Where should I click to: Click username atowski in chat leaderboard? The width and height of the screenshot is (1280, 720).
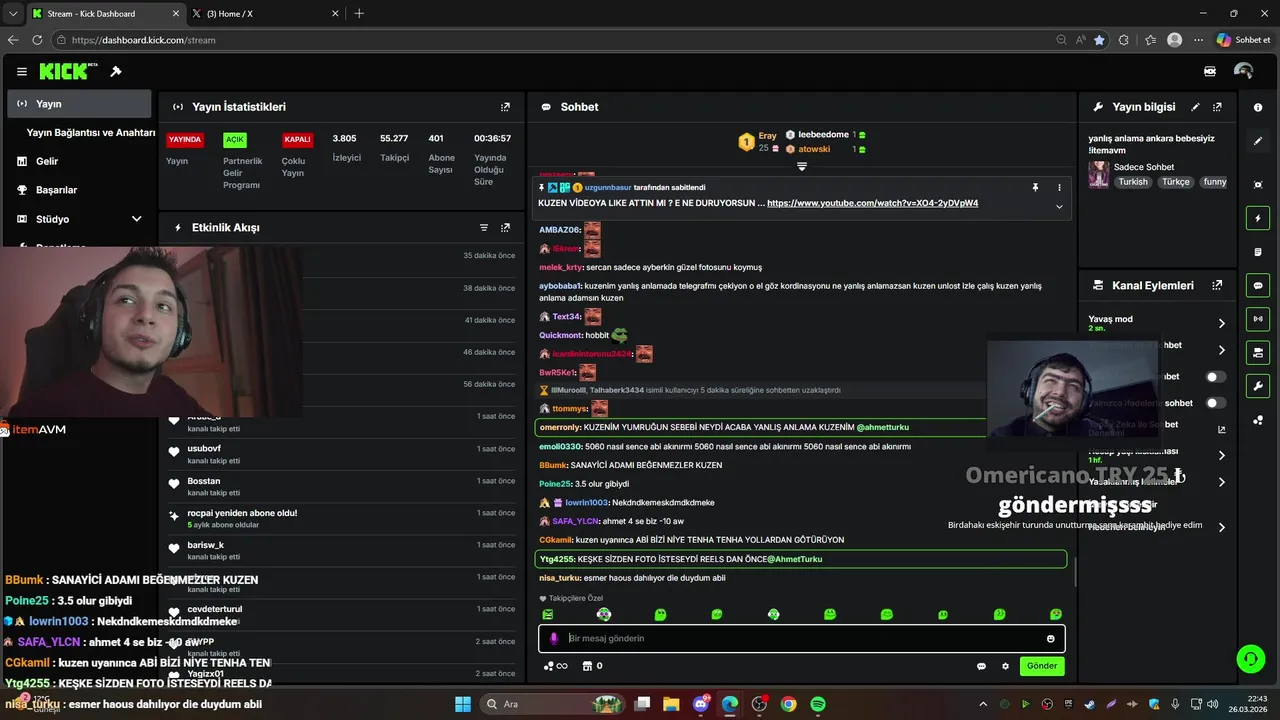click(814, 149)
